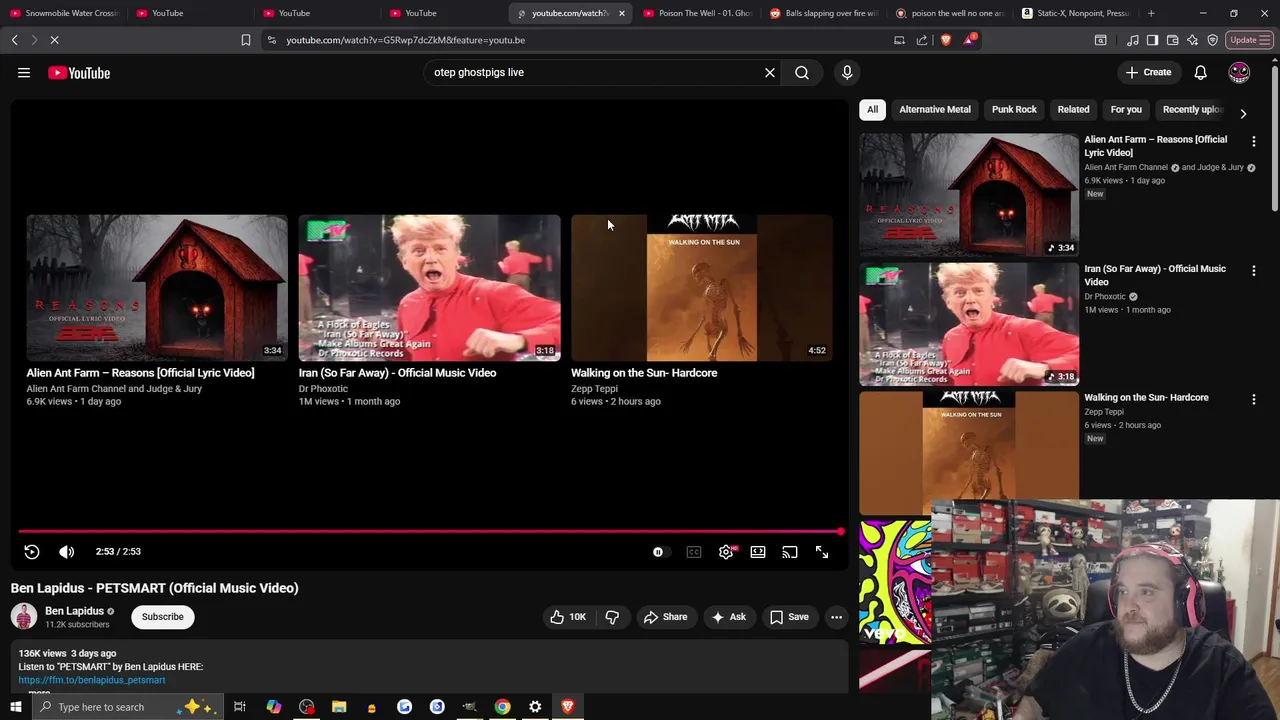The height and width of the screenshot is (720, 1280).
Task: Show more filter chips with the arrow
Action: pyautogui.click(x=1243, y=113)
